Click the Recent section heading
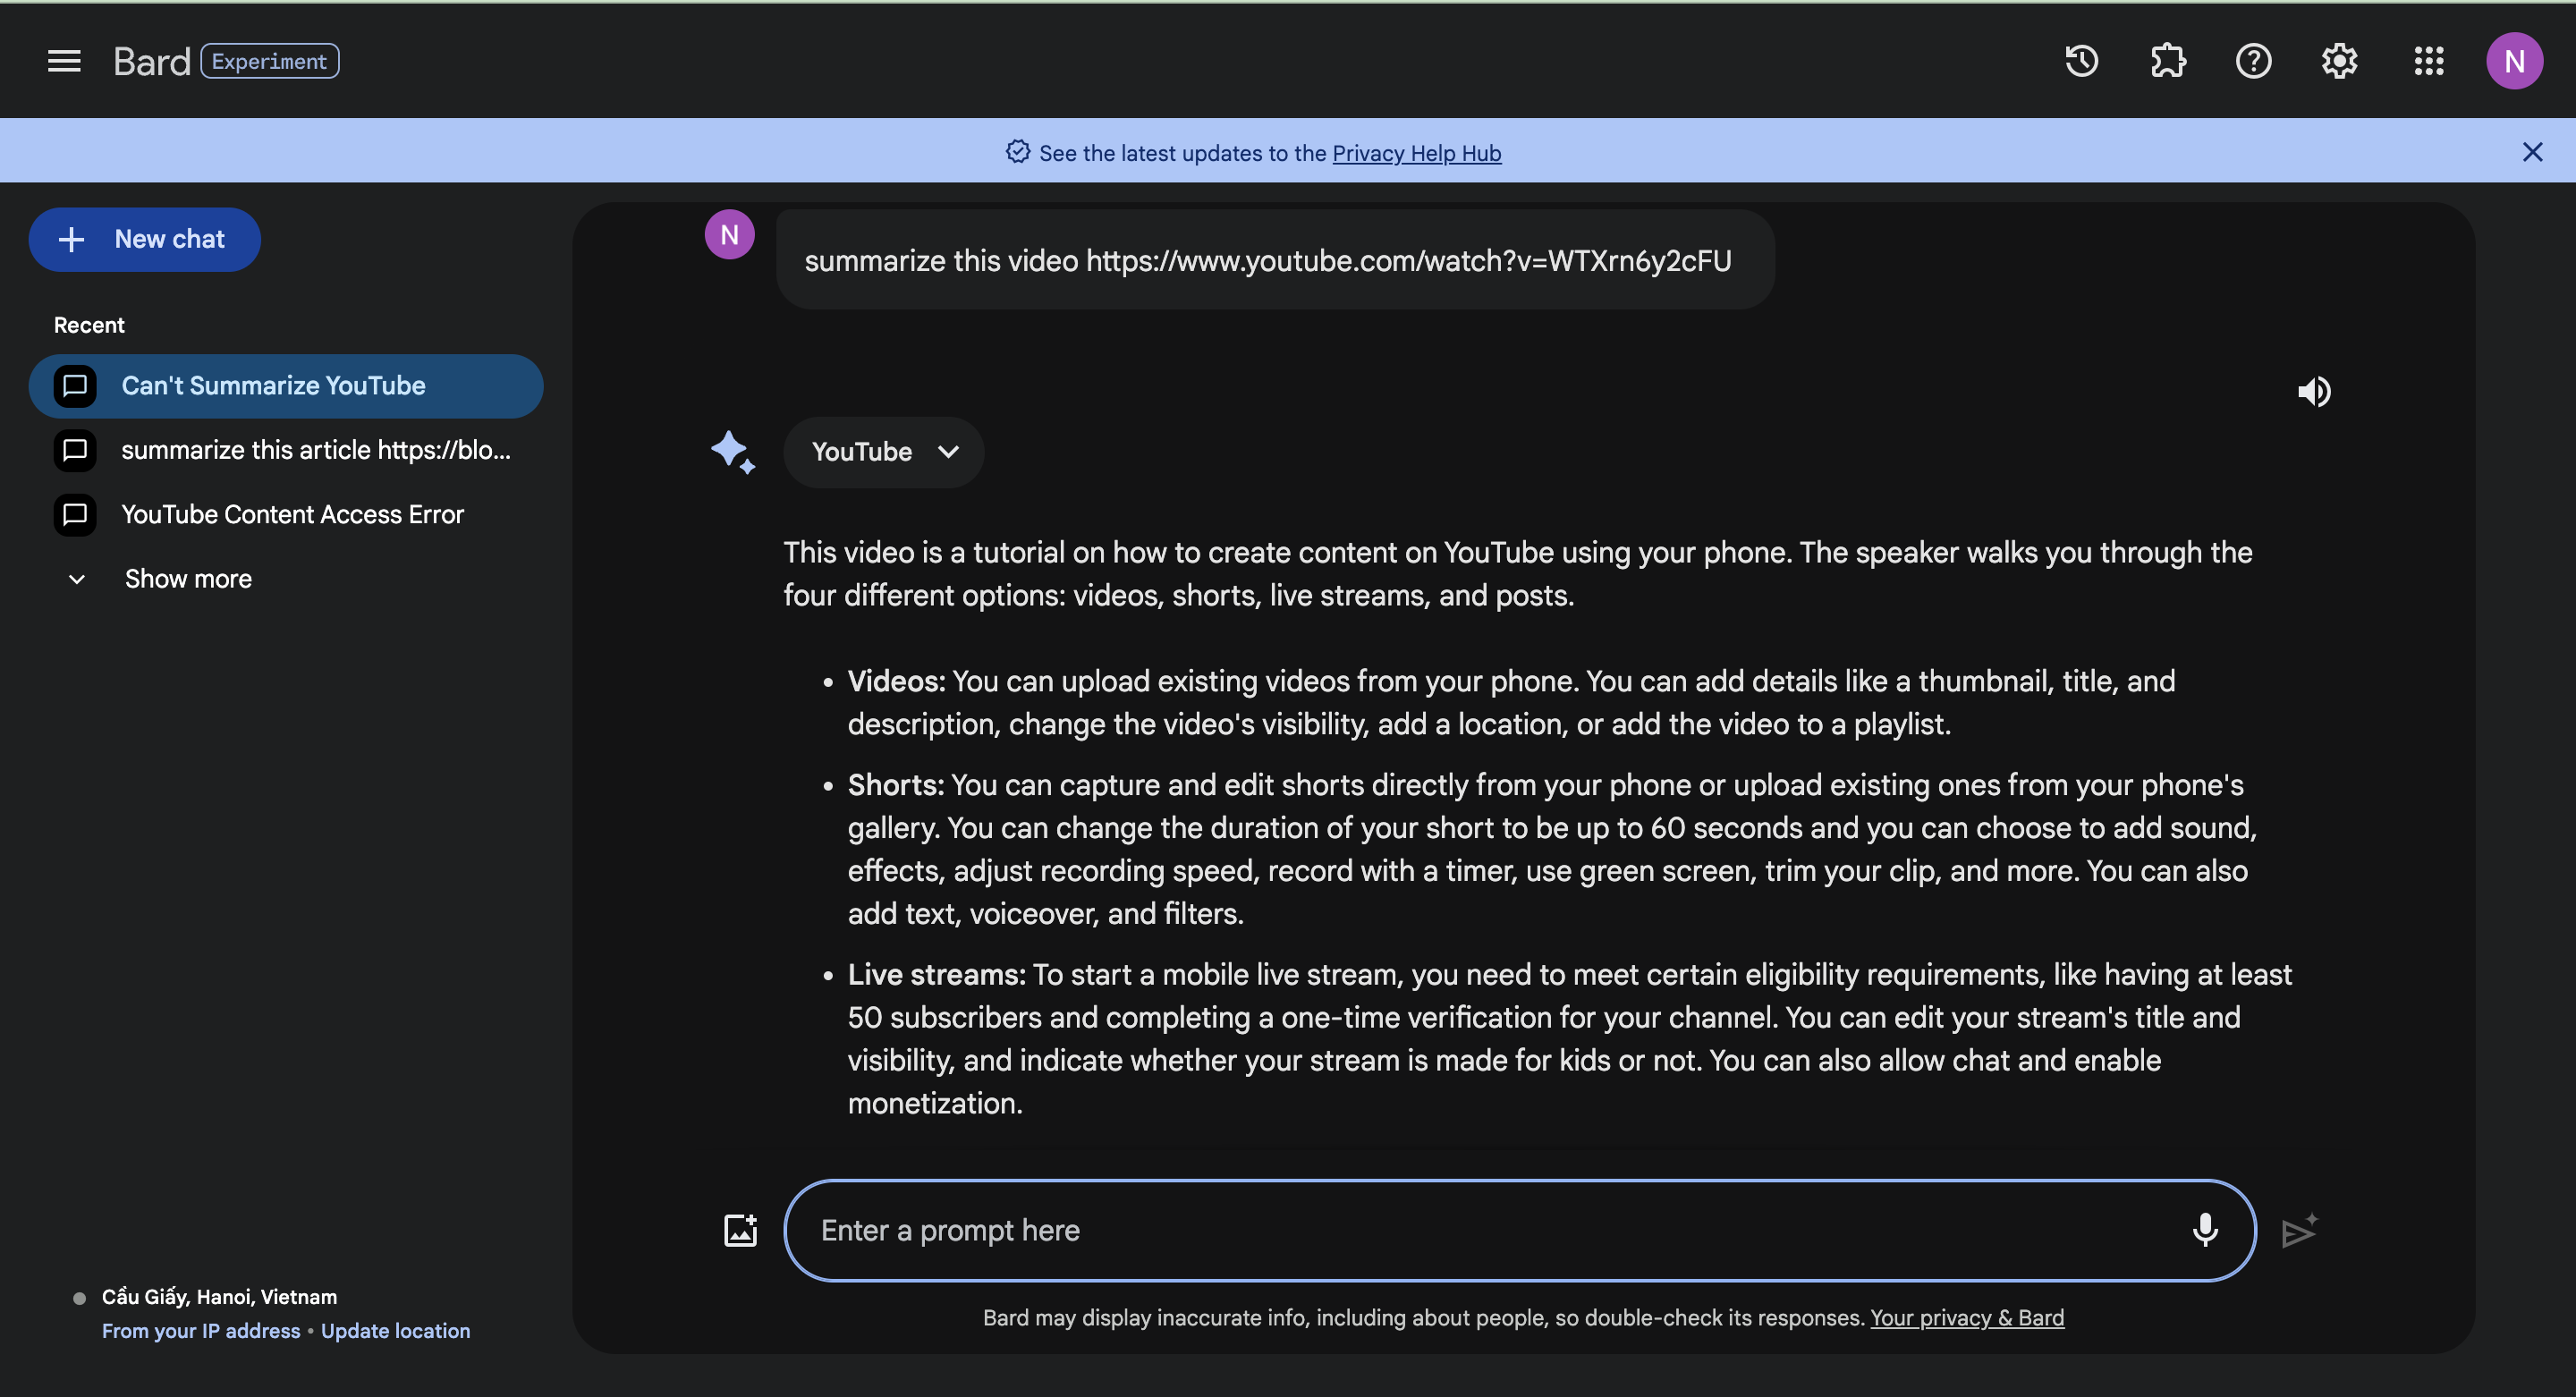 [x=89, y=325]
